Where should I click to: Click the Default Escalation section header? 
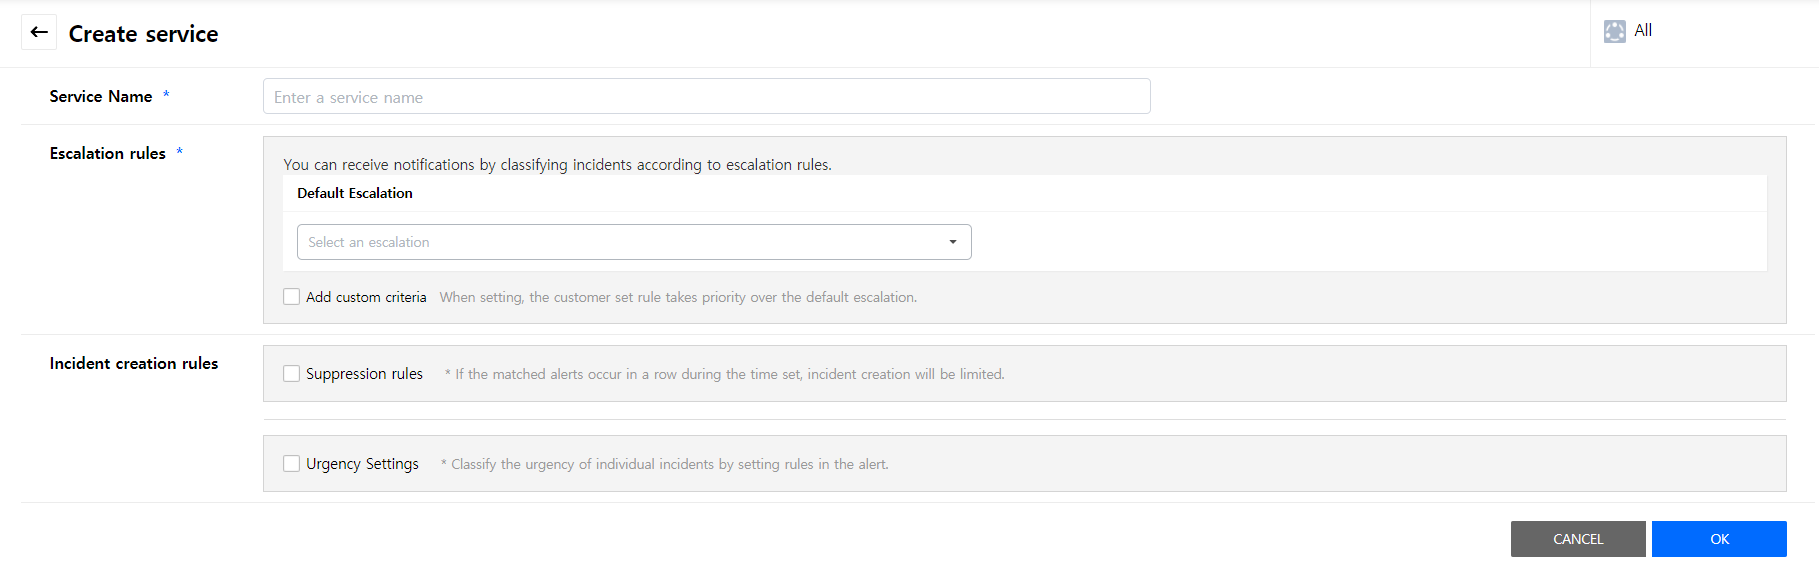[355, 193]
